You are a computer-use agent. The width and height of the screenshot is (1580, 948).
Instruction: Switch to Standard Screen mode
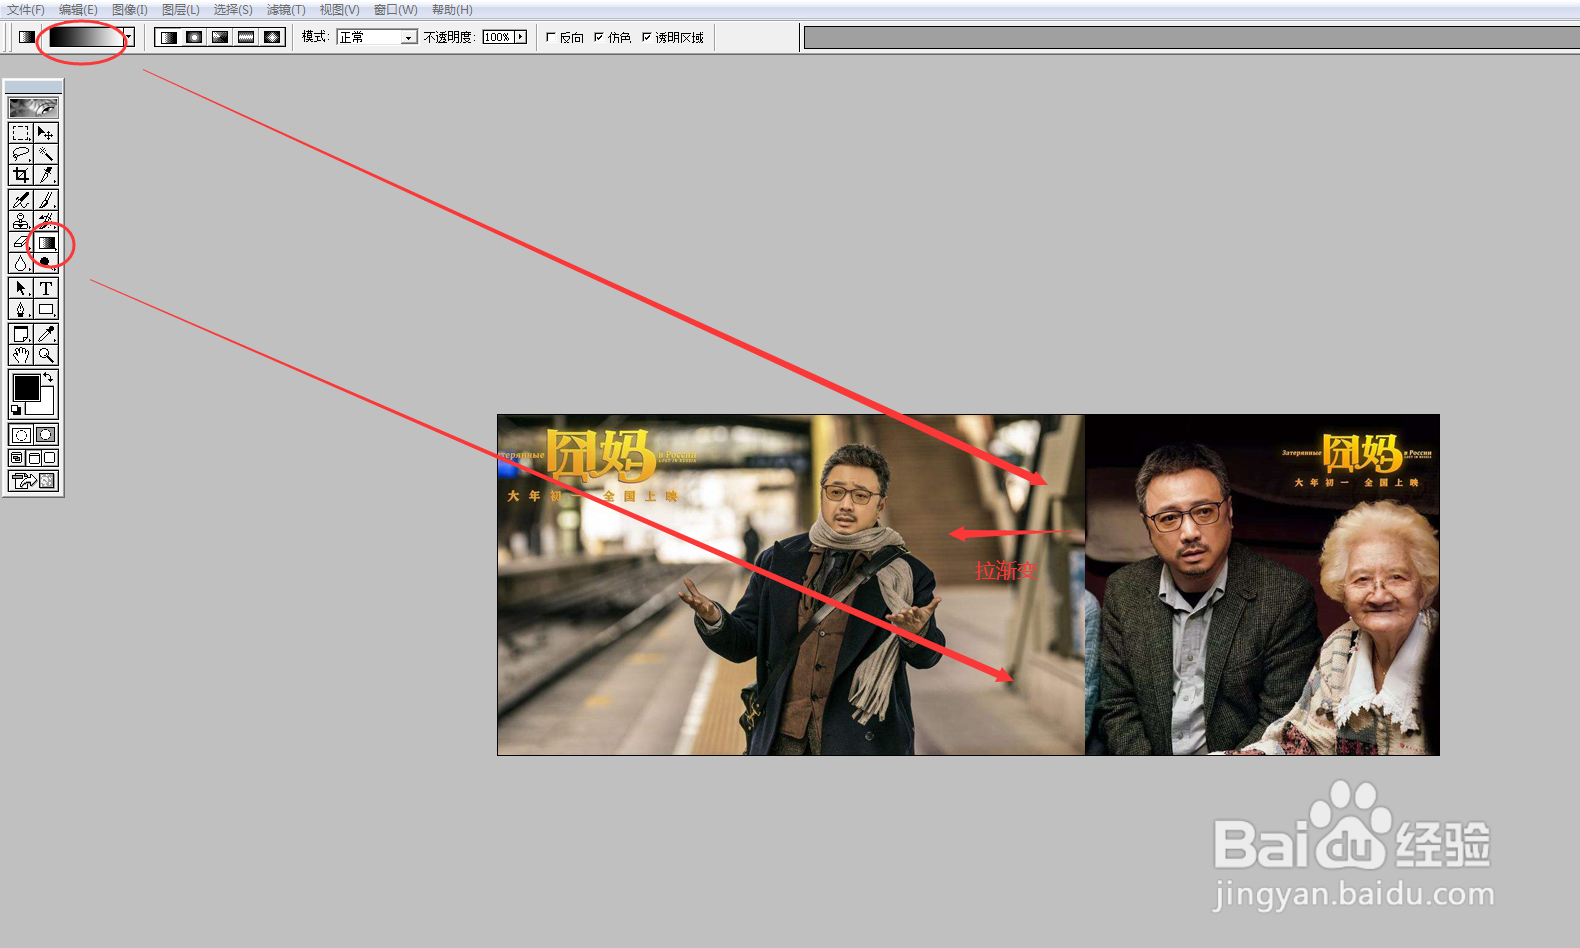coord(17,458)
